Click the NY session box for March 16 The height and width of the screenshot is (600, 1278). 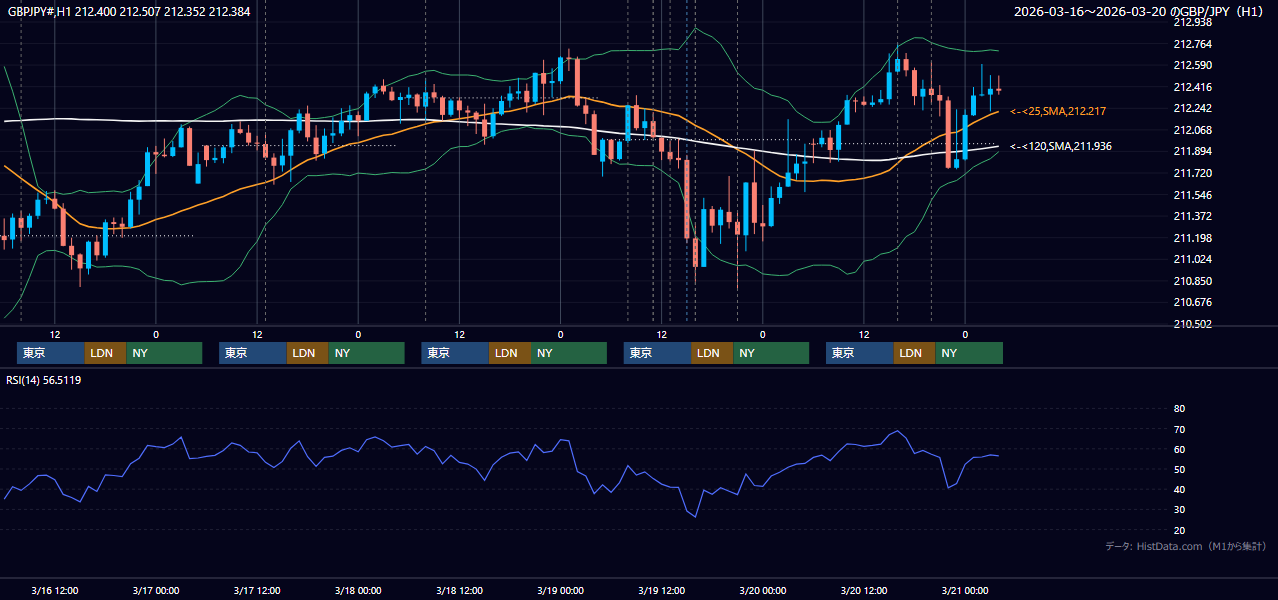[164, 353]
